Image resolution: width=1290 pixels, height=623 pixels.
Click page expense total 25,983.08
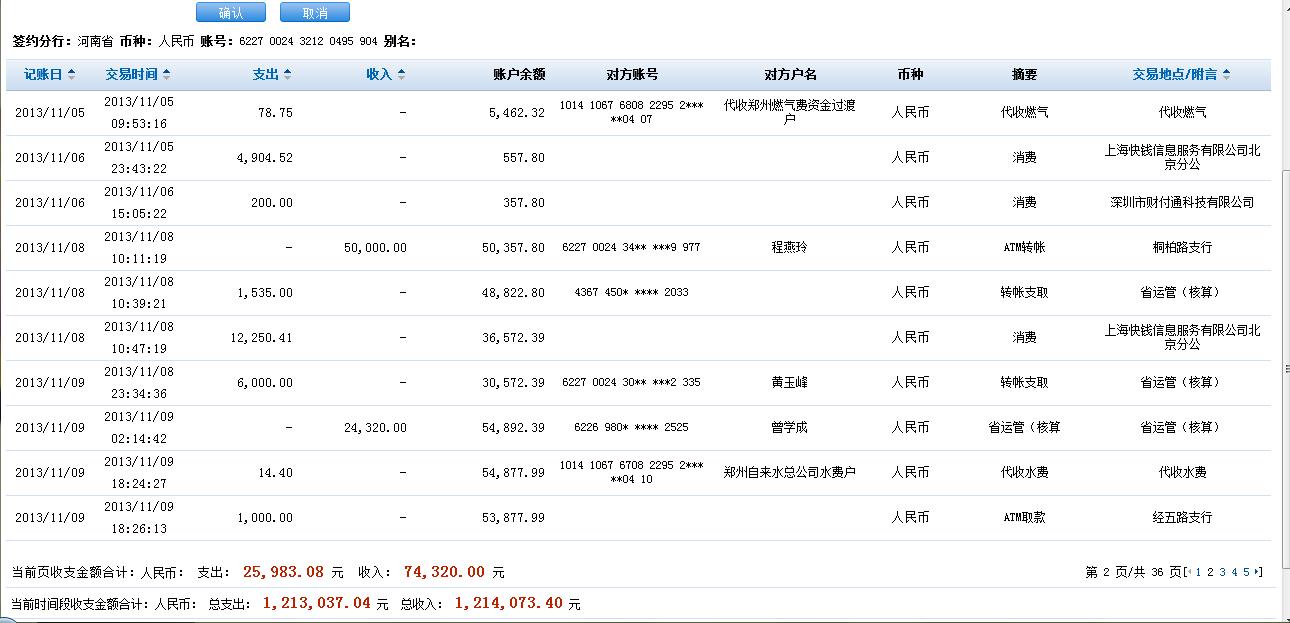(284, 572)
